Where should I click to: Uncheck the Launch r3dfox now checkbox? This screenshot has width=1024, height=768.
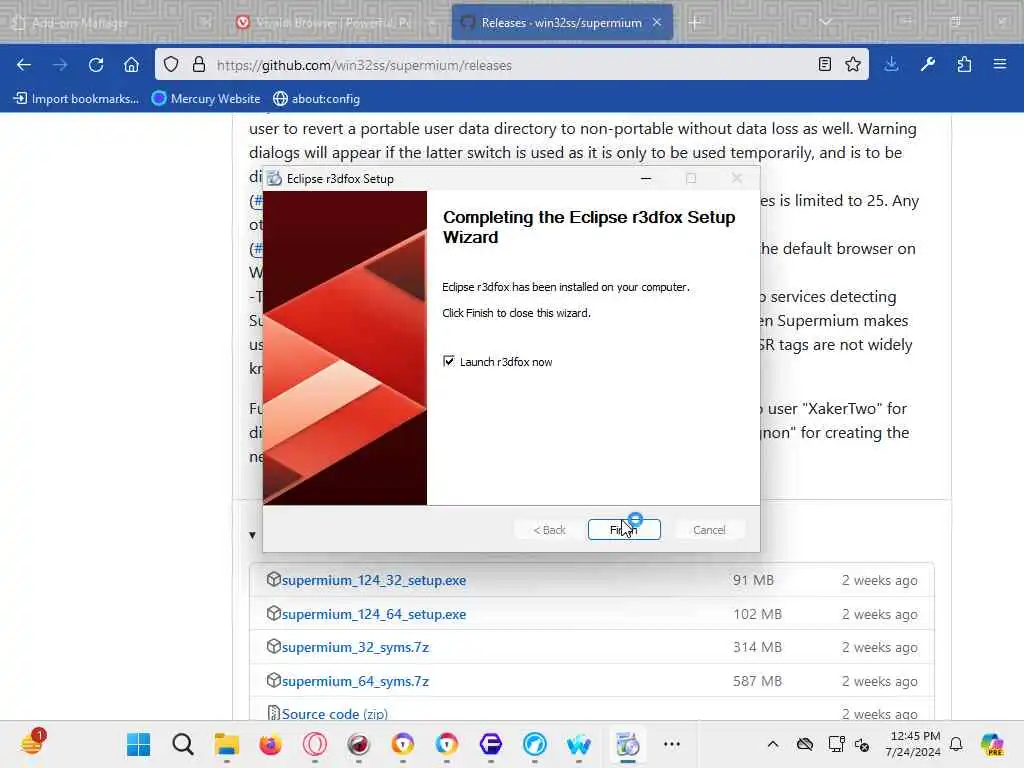click(x=449, y=361)
